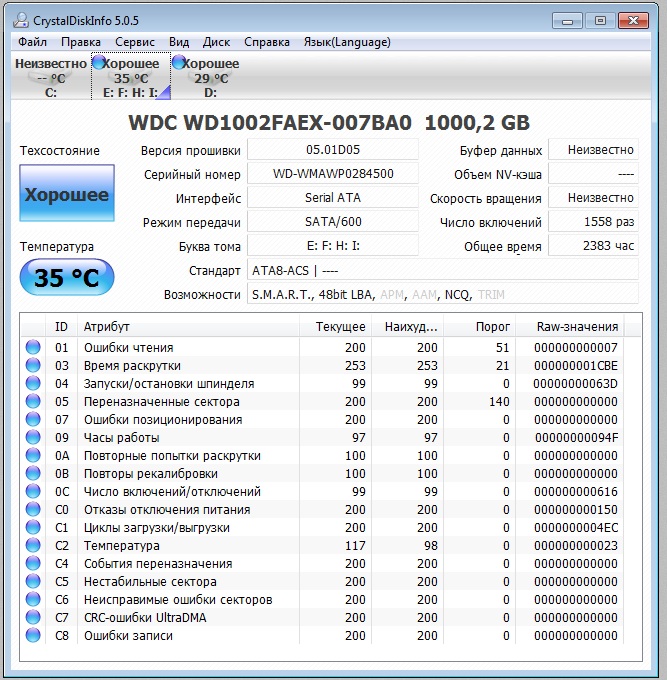The image size is (667, 680).
Task: Click the Атрибут column header
Action: tap(106, 327)
